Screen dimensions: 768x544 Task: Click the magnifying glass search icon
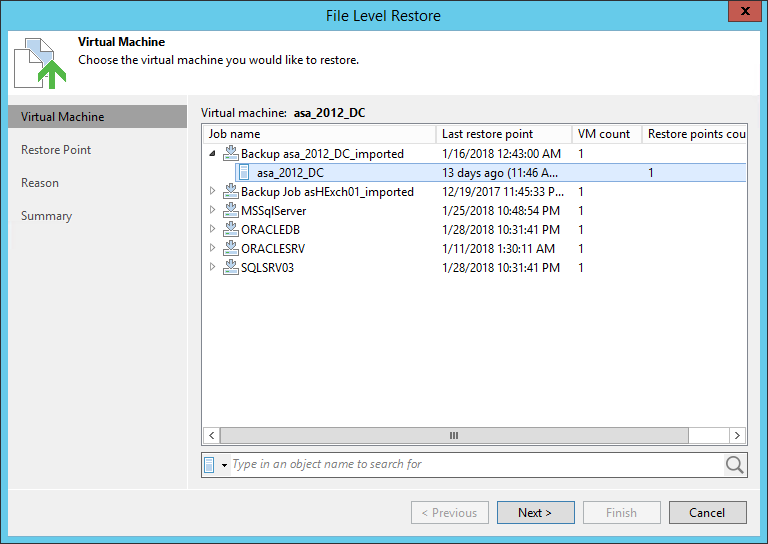tap(735, 465)
